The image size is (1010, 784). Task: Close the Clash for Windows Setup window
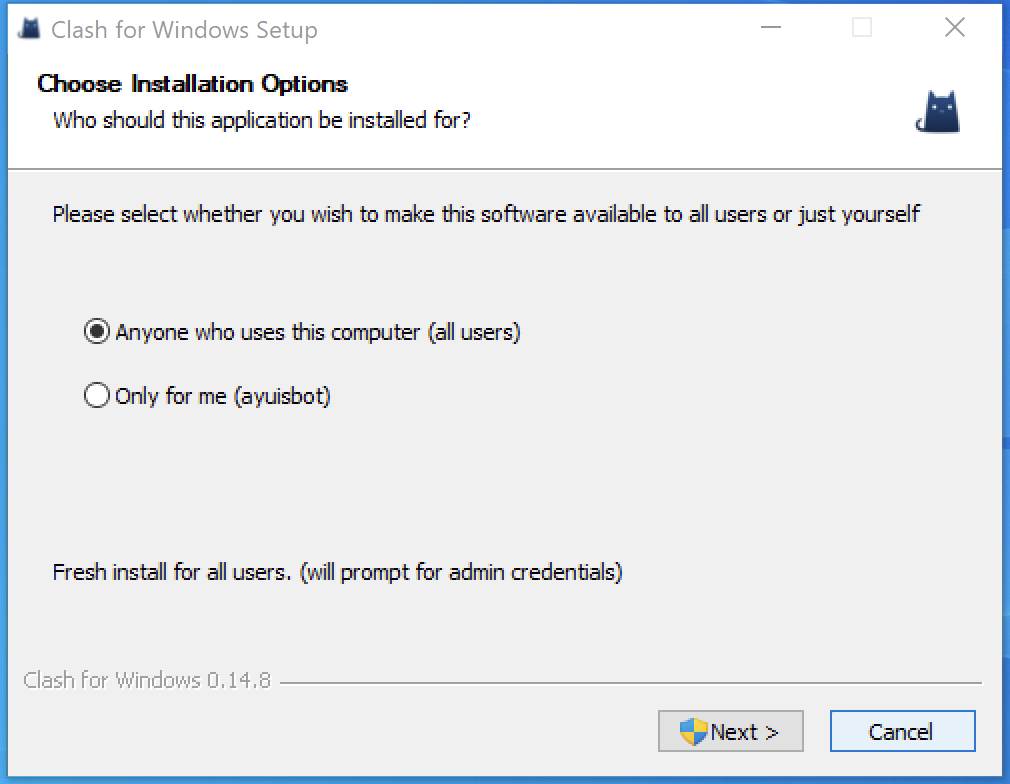click(x=955, y=28)
